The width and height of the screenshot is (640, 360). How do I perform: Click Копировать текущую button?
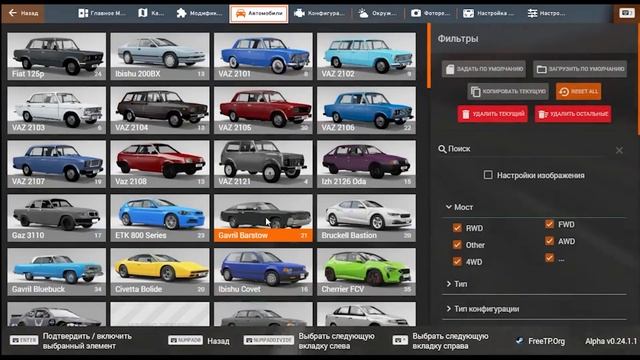coord(508,91)
